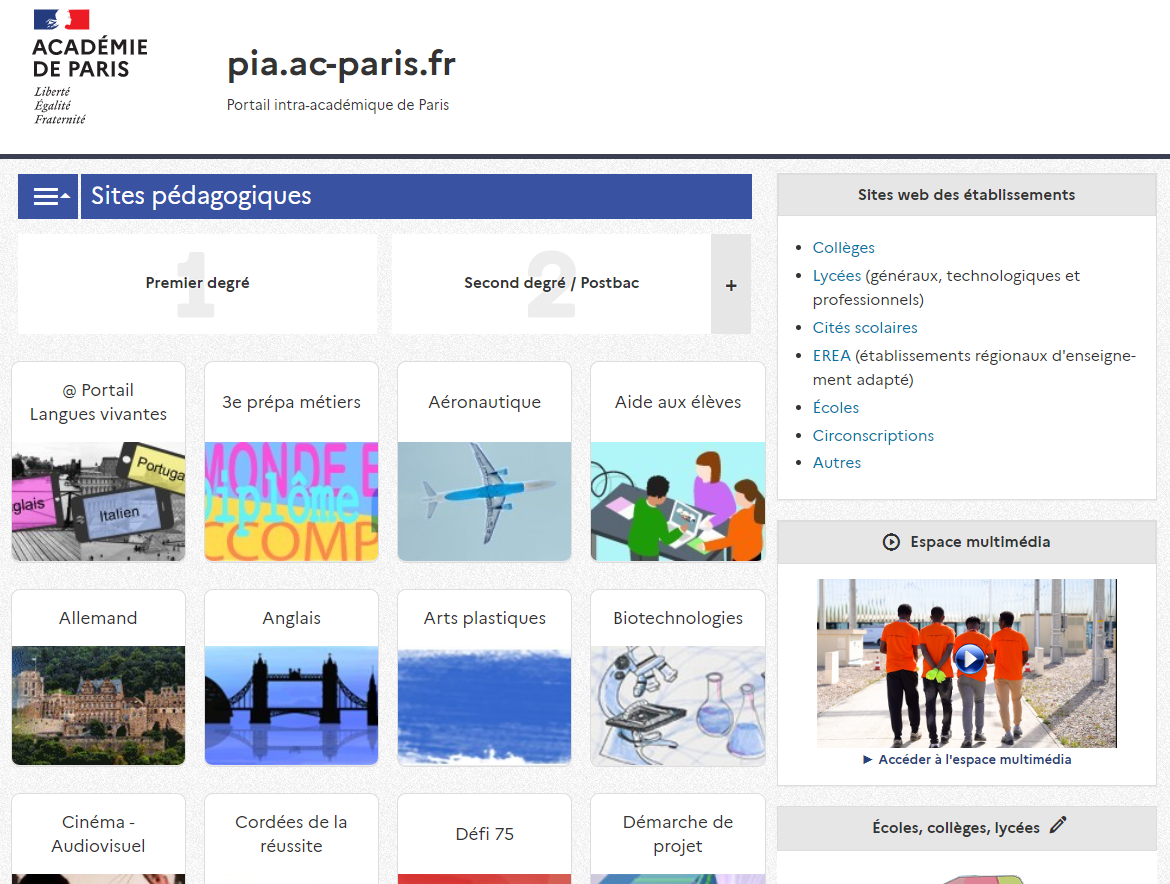The image size is (1170, 884).
Task: Click the Académie de Paris logo
Action: pos(90,67)
